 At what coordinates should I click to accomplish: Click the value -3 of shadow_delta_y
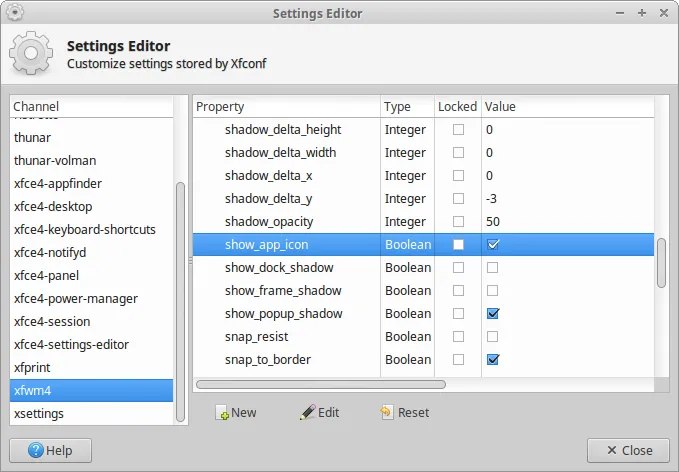491,198
